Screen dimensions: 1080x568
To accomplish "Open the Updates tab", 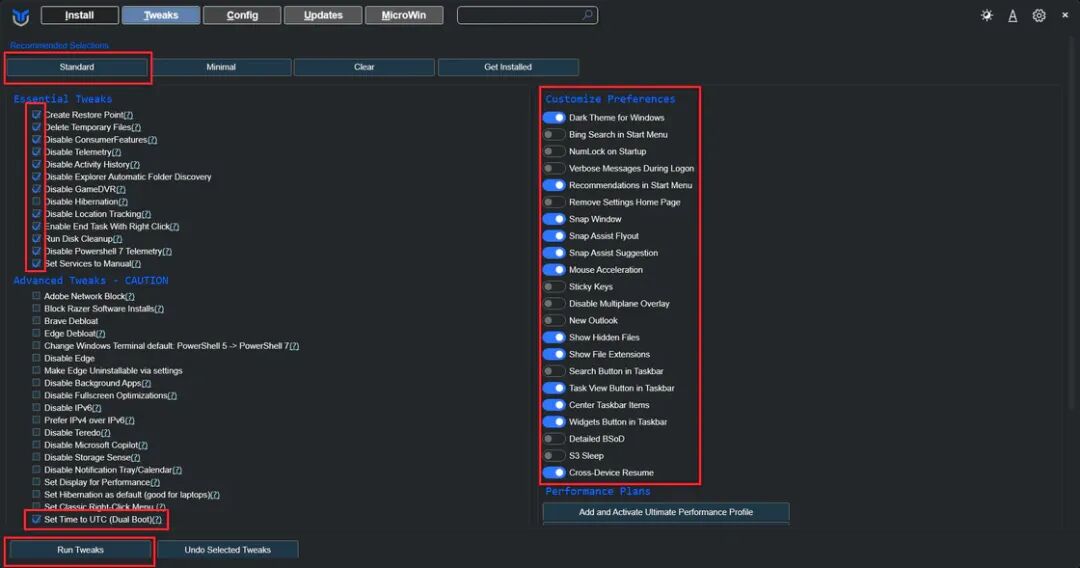I will (x=323, y=15).
